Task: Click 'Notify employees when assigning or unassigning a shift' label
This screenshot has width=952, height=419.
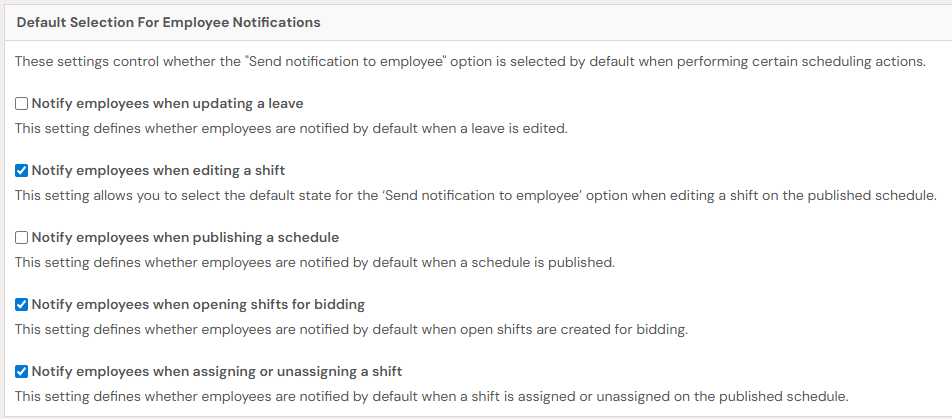Action: tap(217, 371)
